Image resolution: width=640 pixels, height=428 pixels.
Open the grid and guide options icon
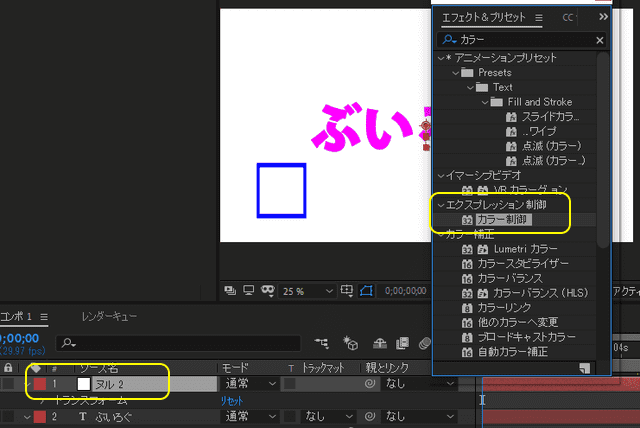pos(347,291)
